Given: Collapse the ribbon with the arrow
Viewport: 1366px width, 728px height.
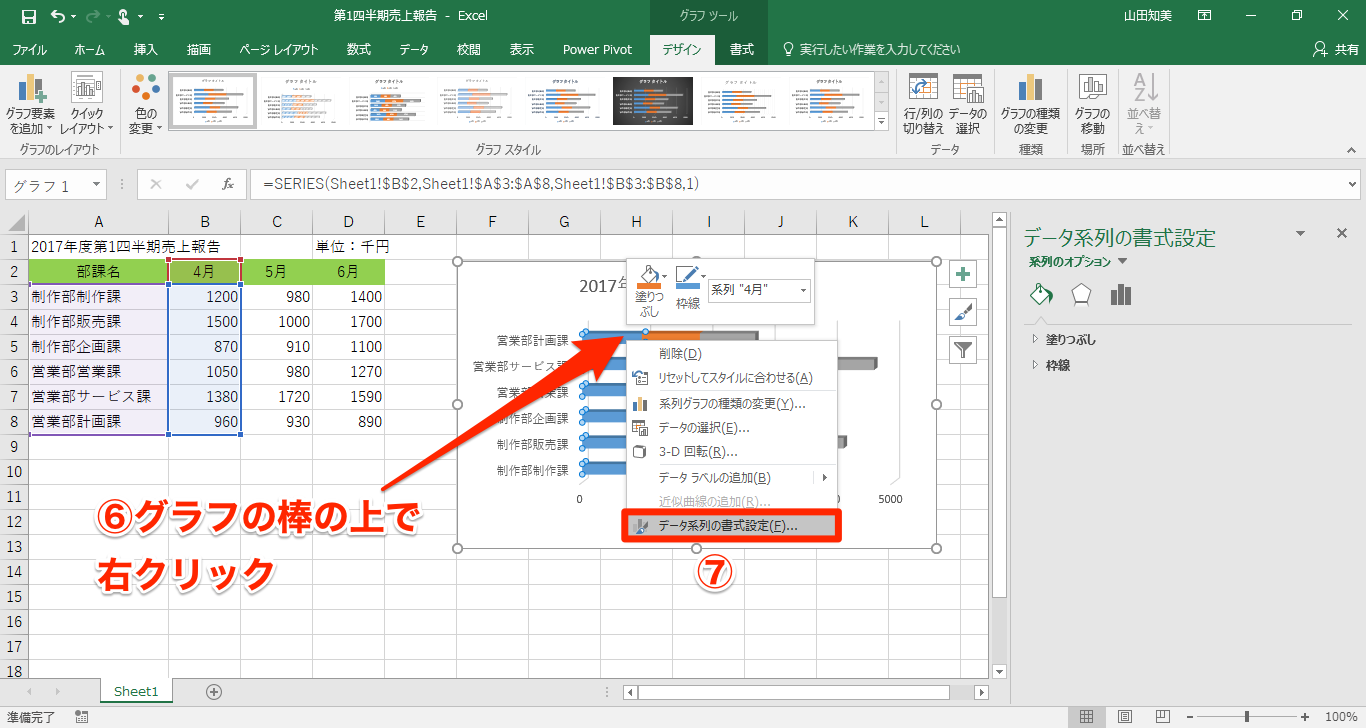Looking at the screenshot, I should [1351, 149].
